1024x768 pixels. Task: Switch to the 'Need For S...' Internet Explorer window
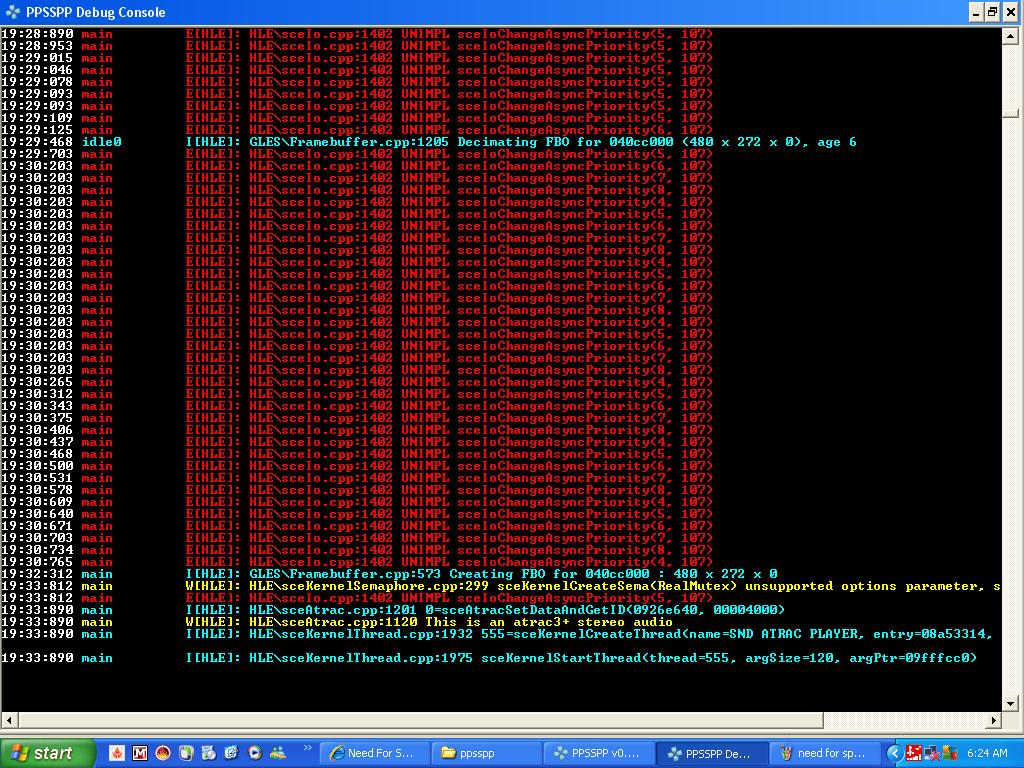click(x=374, y=753)
